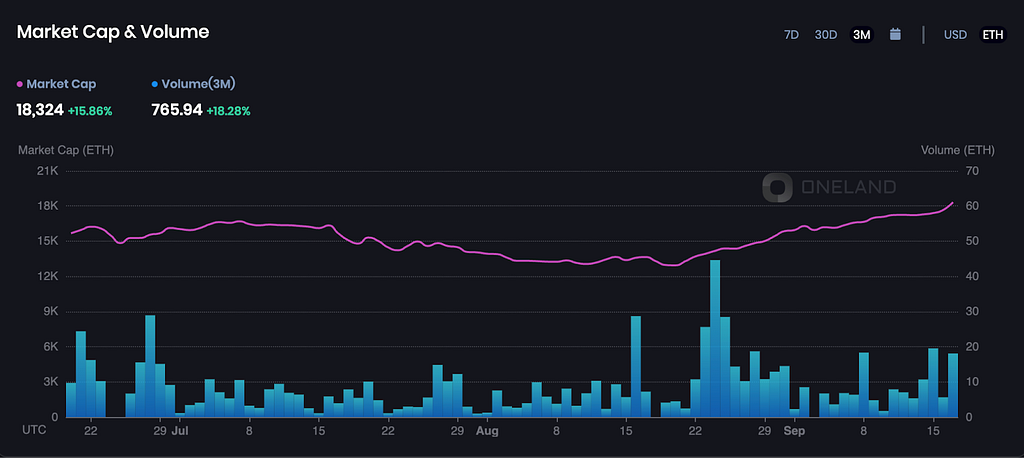This screenshot has height=458, width=1024.
Task: Click the Sep label on the time axis
Action: click(795, 431)
